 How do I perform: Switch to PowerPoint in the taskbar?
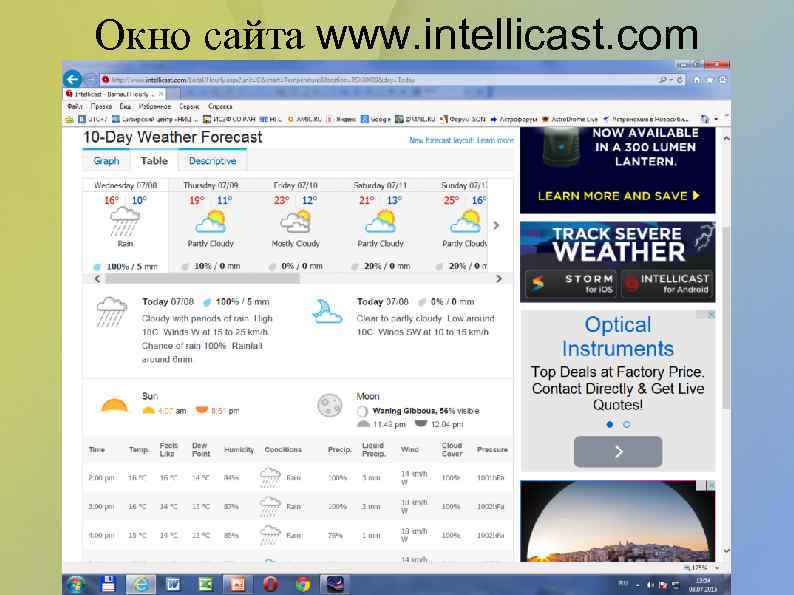(237, 585)
